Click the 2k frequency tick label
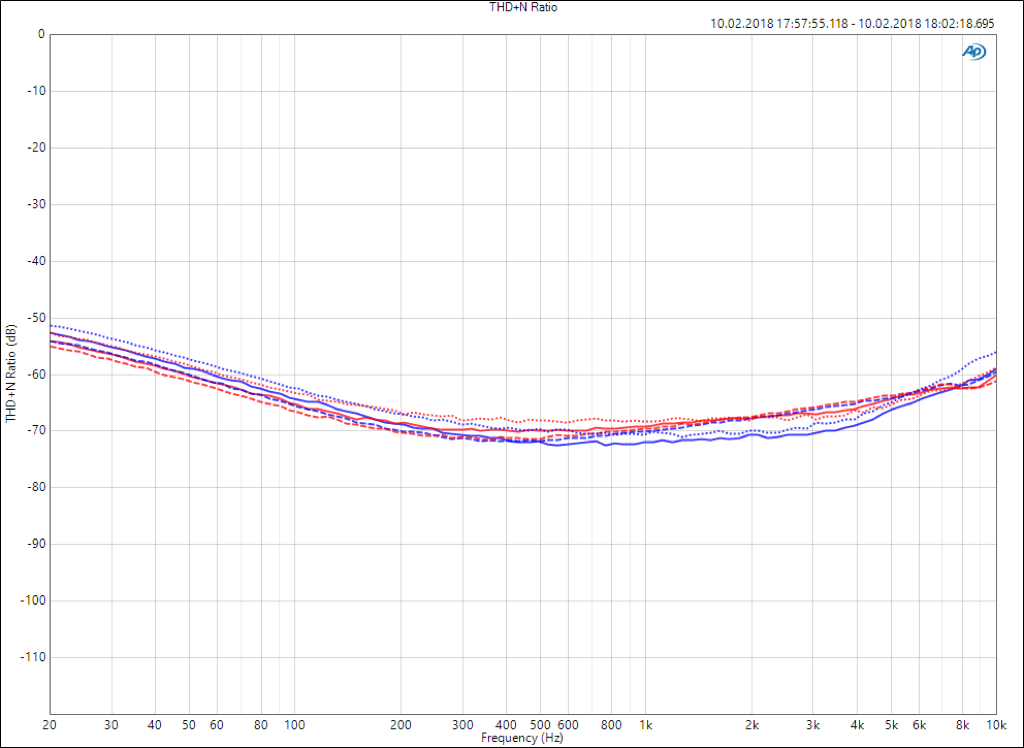The height and width of the screenshot is (748, 1024). point(752,724)
